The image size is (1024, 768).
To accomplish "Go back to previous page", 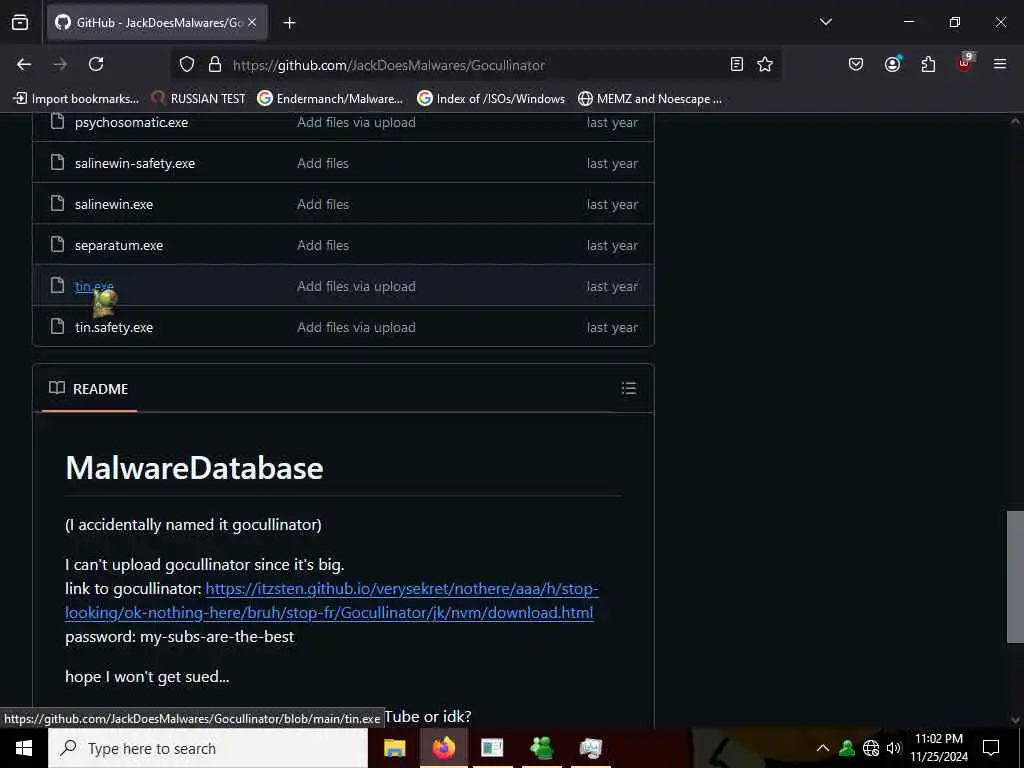I will (24, 64).
